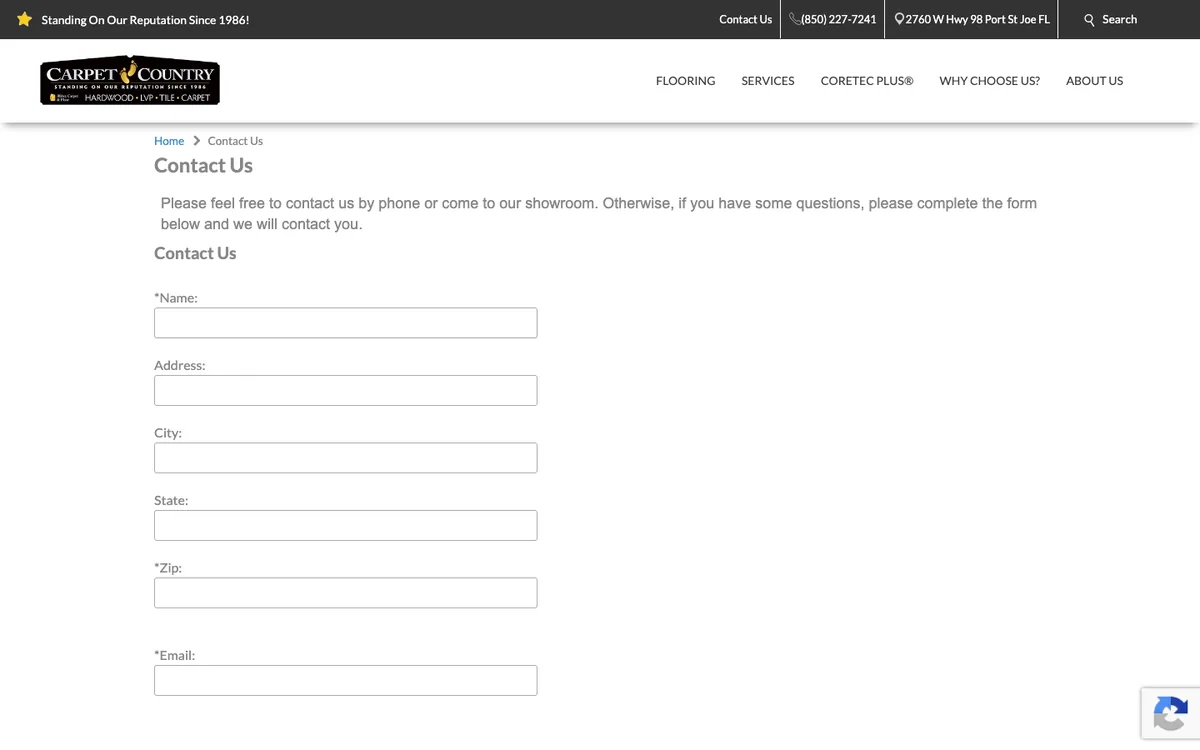Click the breadcrumb chevron separator
The width and height of the screenshot is (1200, 750).
pos(196,141)
